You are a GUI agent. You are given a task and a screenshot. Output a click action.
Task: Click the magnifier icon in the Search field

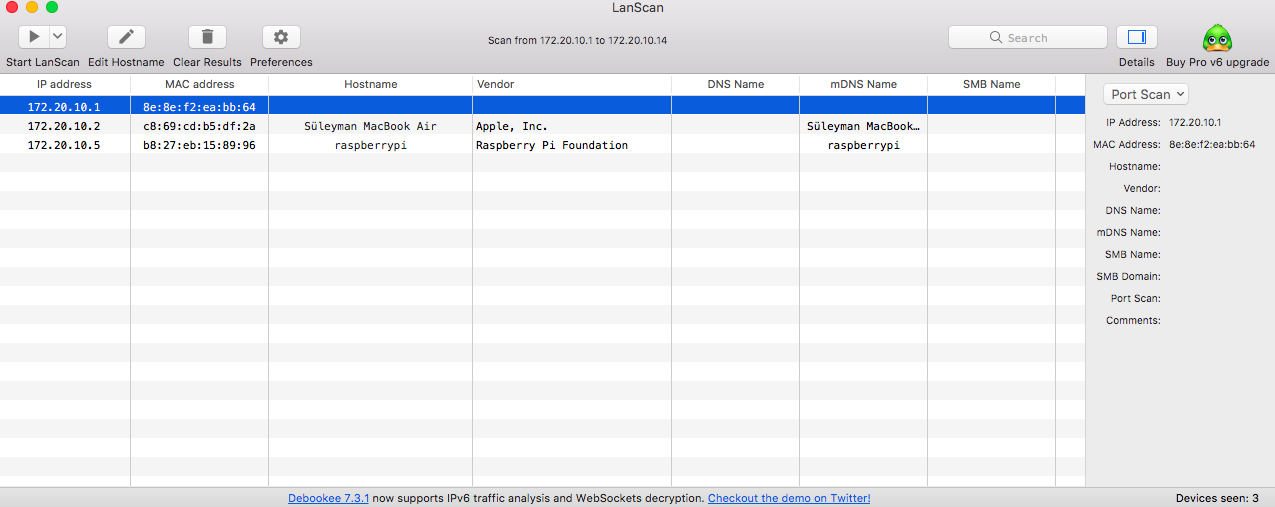[996, 38]
